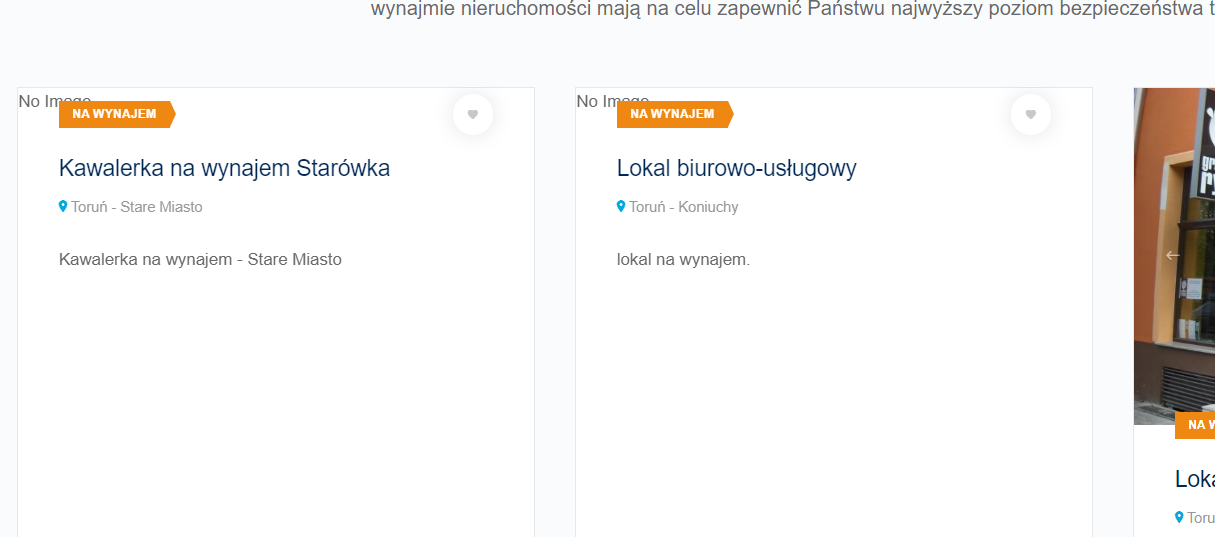Image resolution: width=1215 pixels, height=537 pixels.
Task: Click description "Kawalerka na wynajem - Stare Miasto"
Action: 200,260
